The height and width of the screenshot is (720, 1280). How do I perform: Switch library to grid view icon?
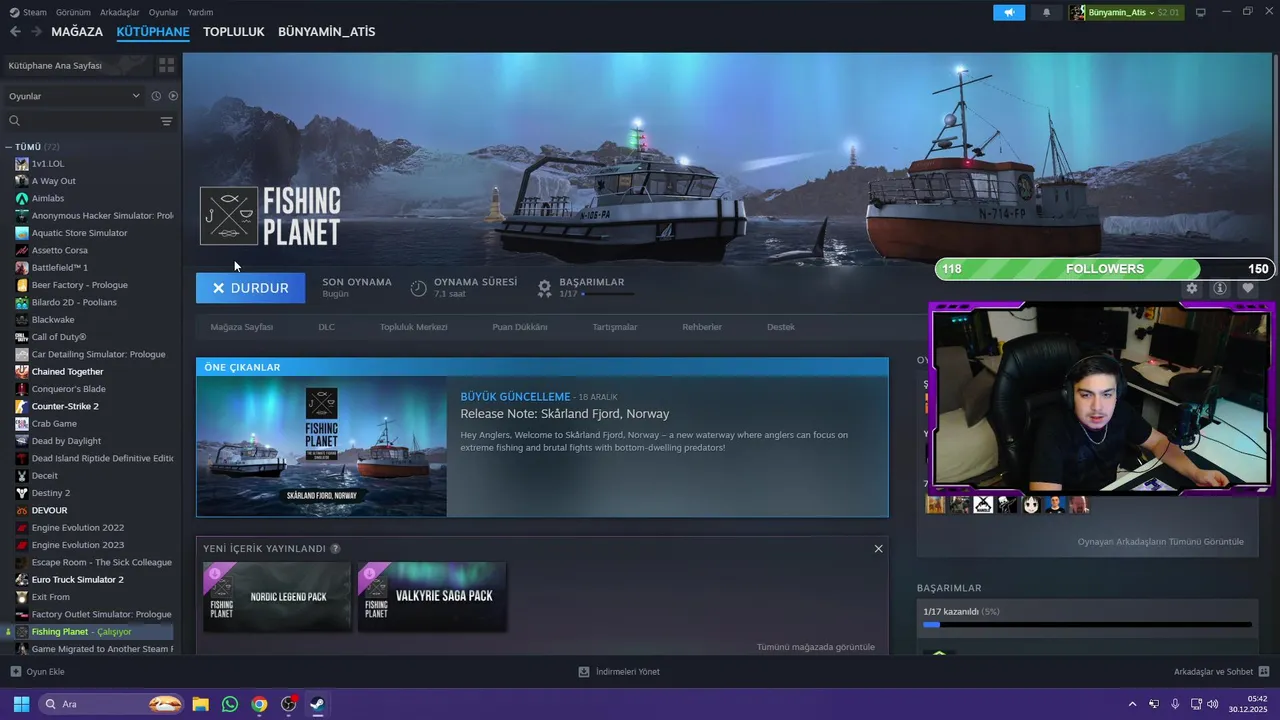point(166,65)
